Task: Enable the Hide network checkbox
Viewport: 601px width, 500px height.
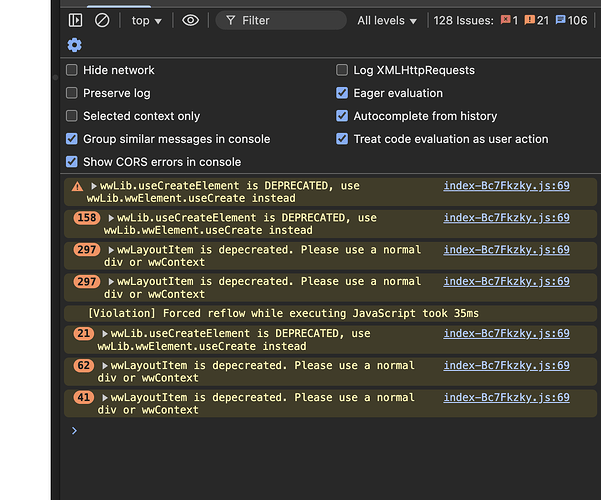Action: 72,70
